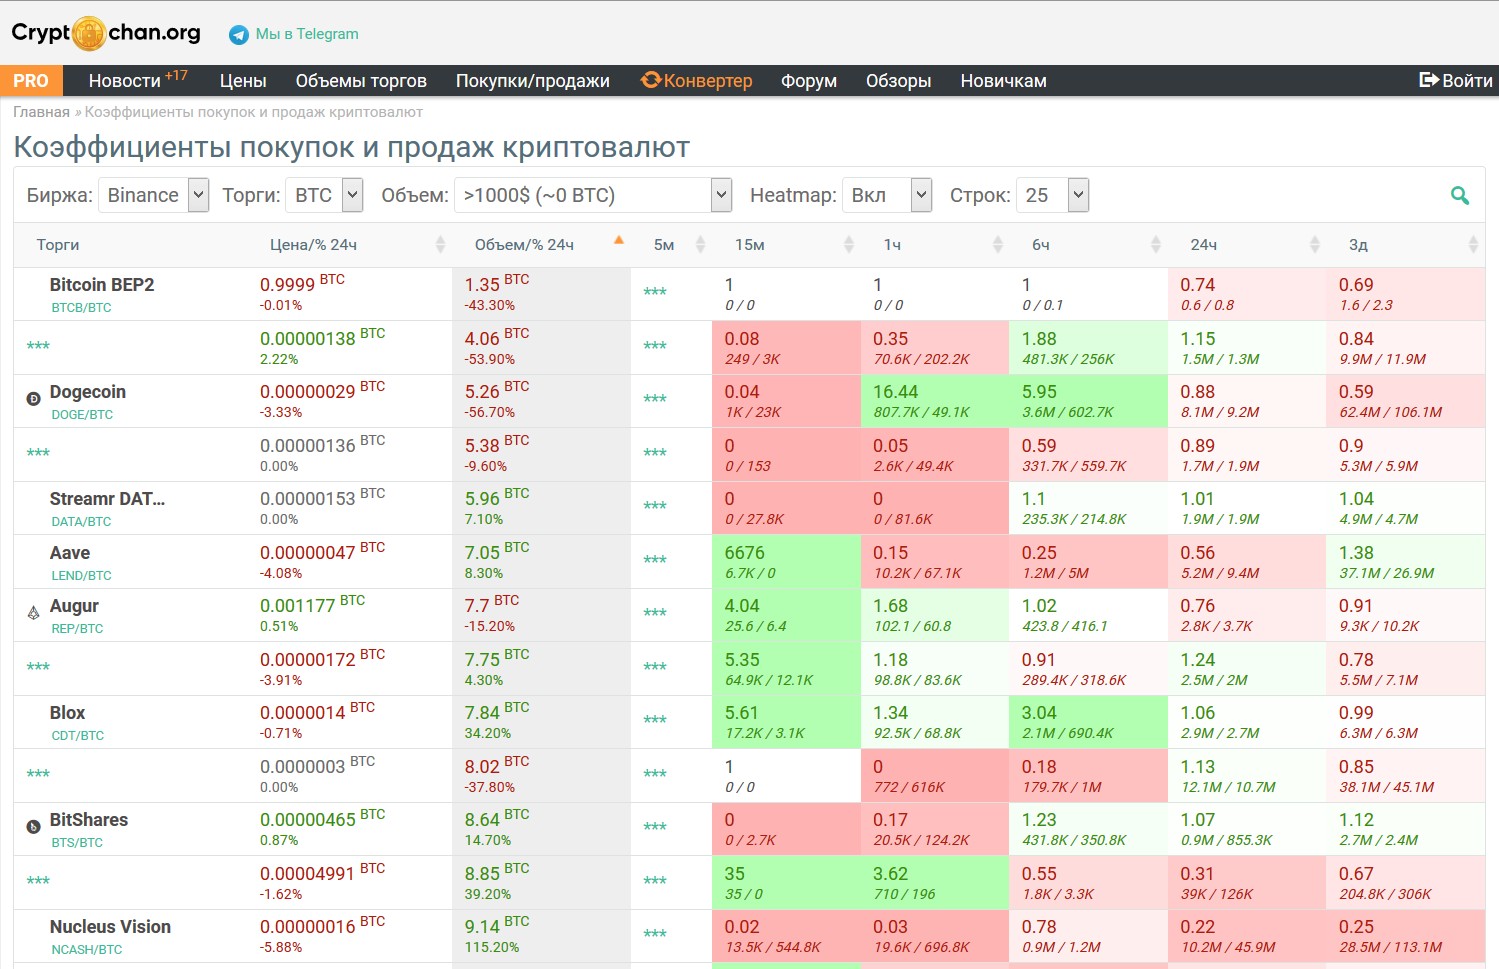
Task: Open the Новости menu
Action: tap(125, 81)
